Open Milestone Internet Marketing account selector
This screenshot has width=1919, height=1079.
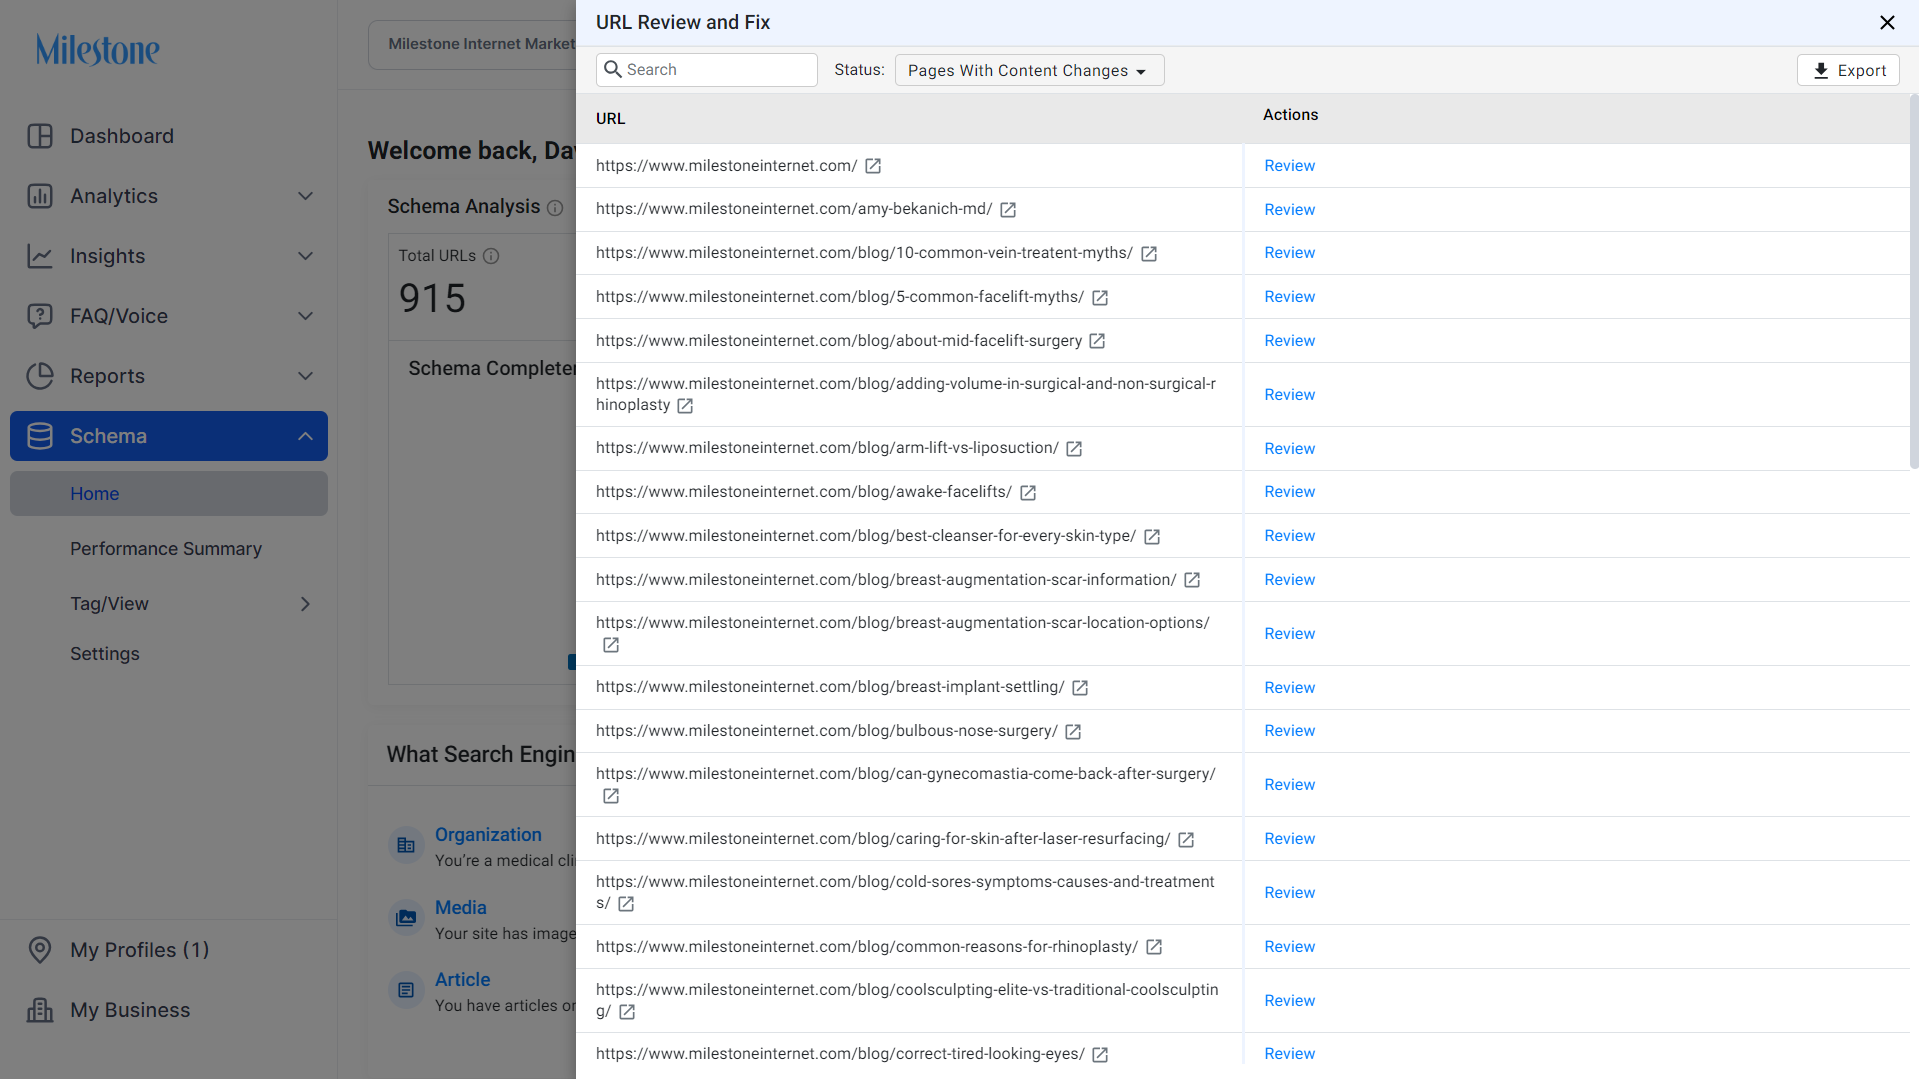point(472,44)
